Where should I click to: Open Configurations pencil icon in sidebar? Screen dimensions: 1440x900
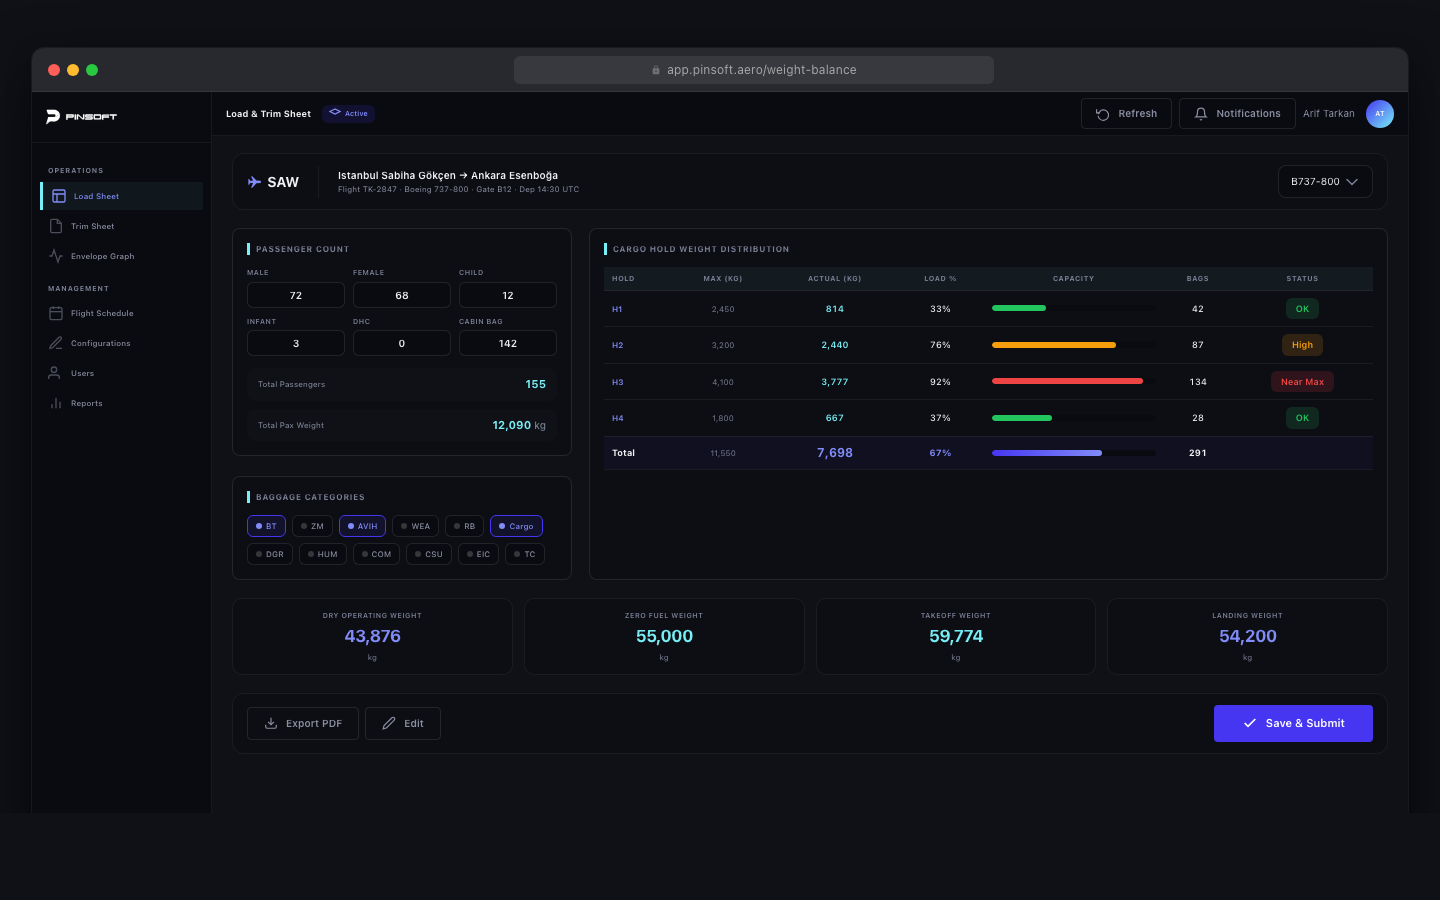[x=56, y=343]
